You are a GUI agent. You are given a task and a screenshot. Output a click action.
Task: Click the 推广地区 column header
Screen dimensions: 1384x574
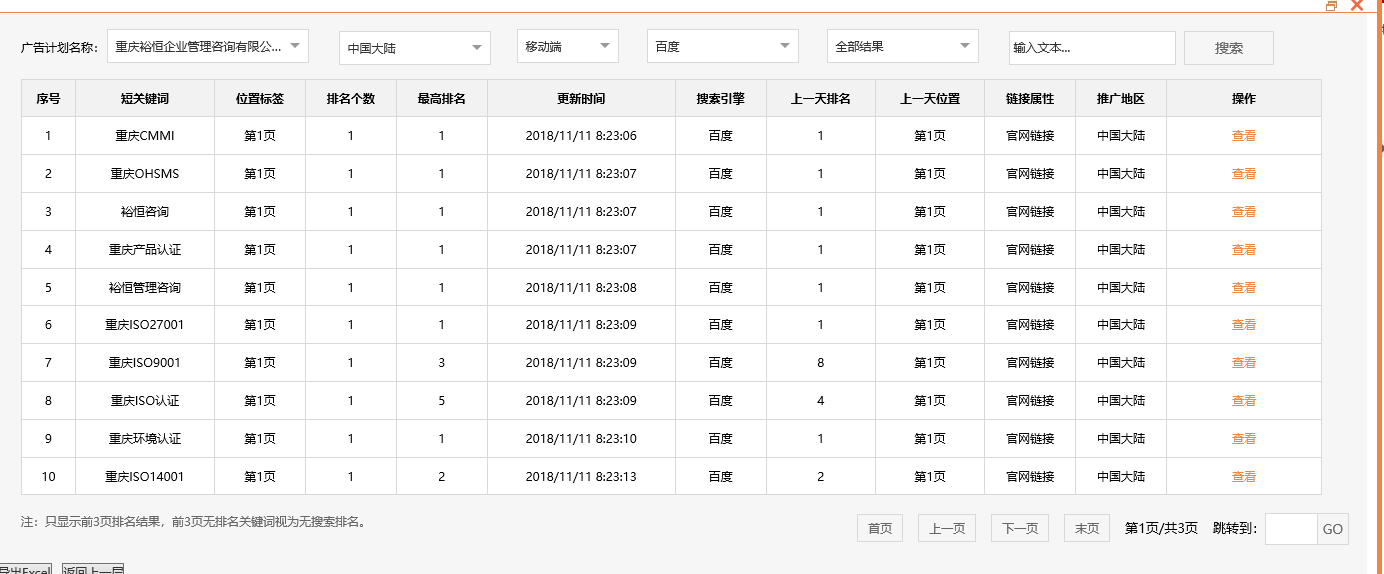pos(1121,99)
